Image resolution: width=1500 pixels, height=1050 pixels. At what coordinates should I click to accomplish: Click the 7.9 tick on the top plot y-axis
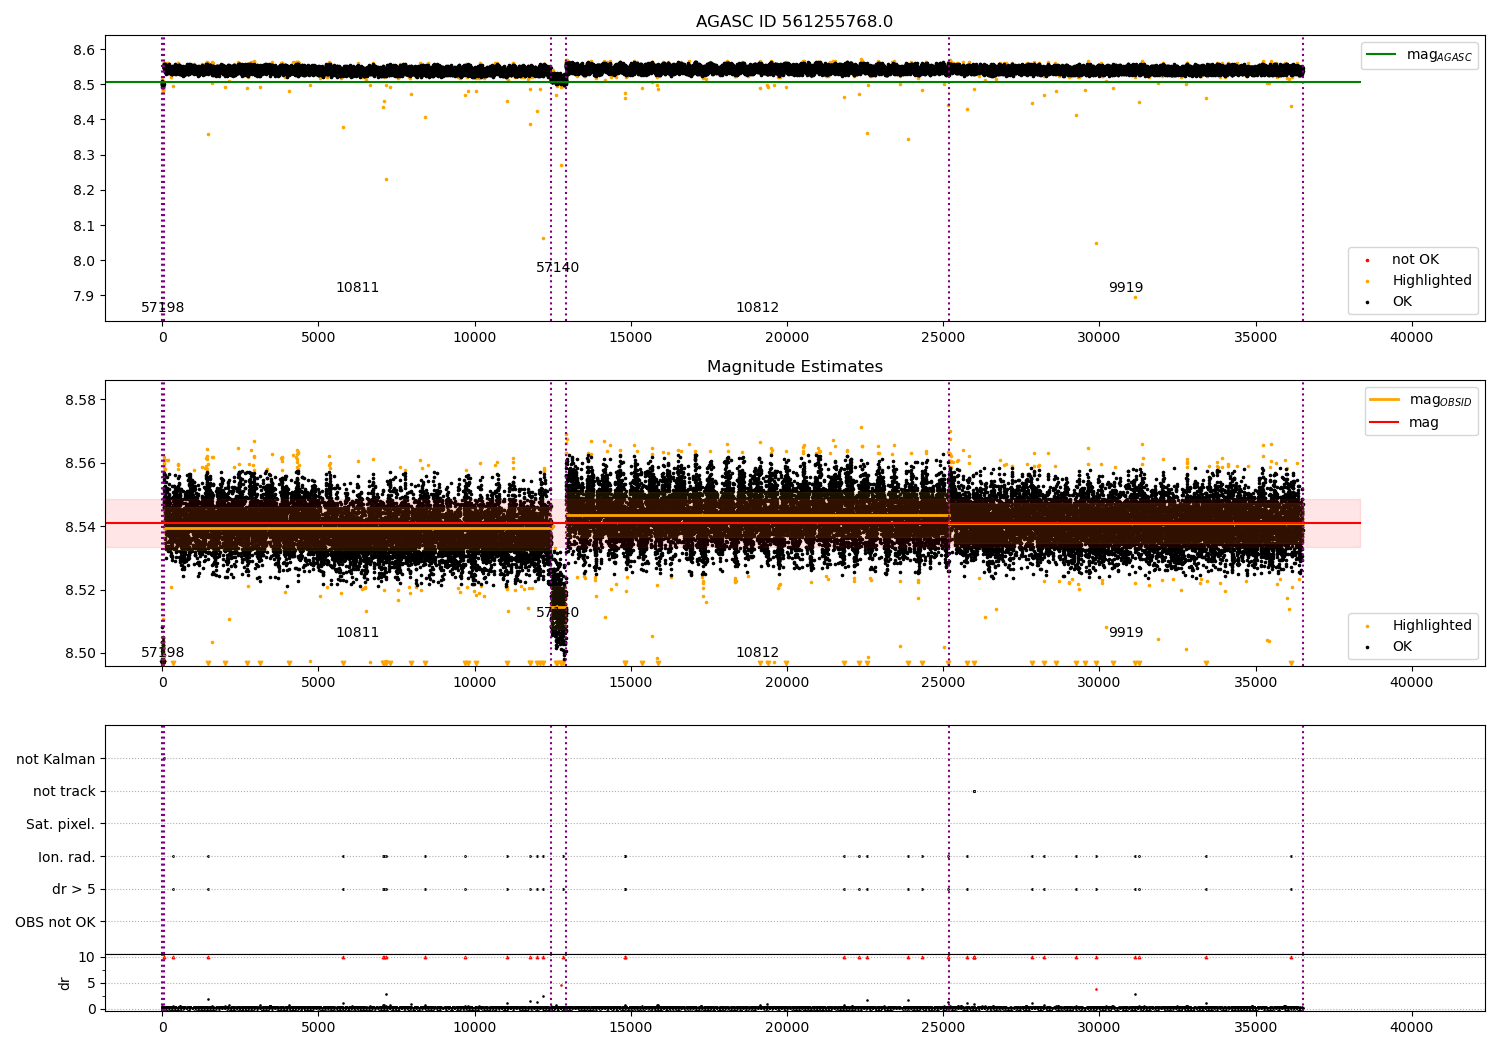[85, 296]
